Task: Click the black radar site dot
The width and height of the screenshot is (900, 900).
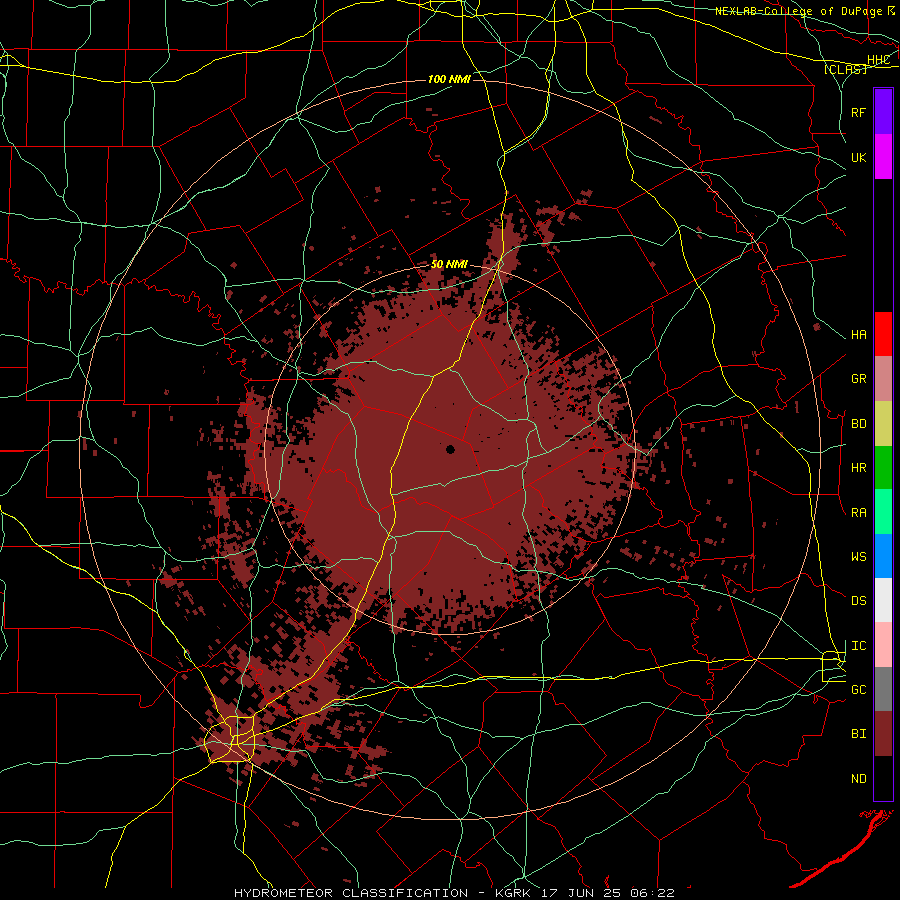Action: coord(451,449)
